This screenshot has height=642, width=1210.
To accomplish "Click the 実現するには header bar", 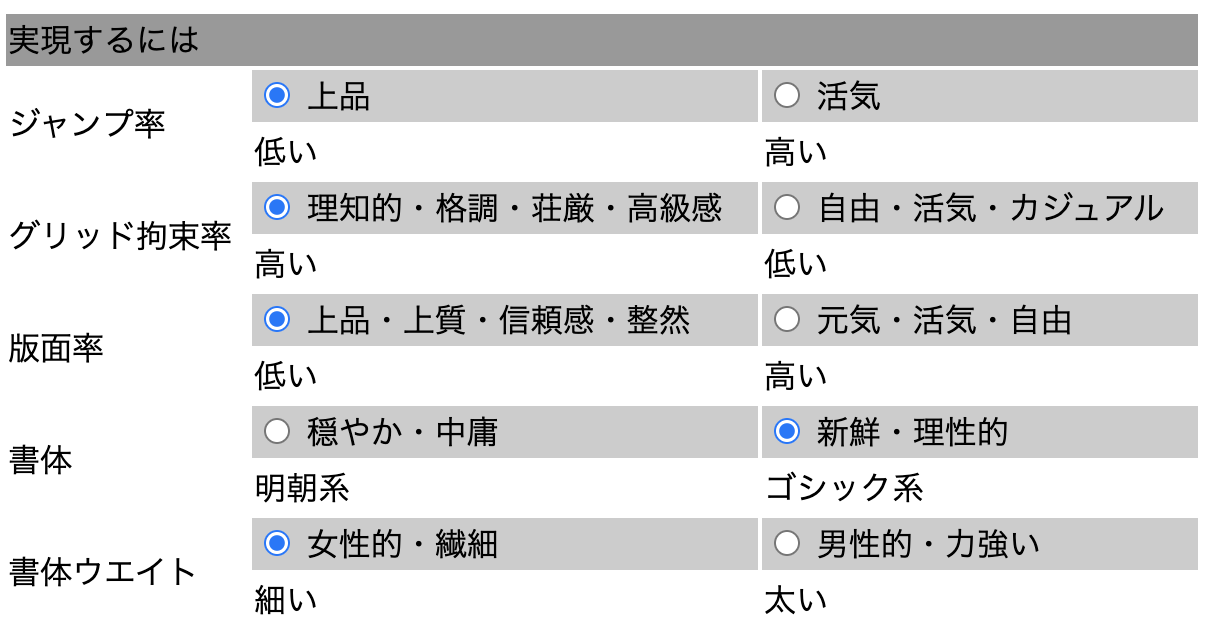I will pos(602,40).
